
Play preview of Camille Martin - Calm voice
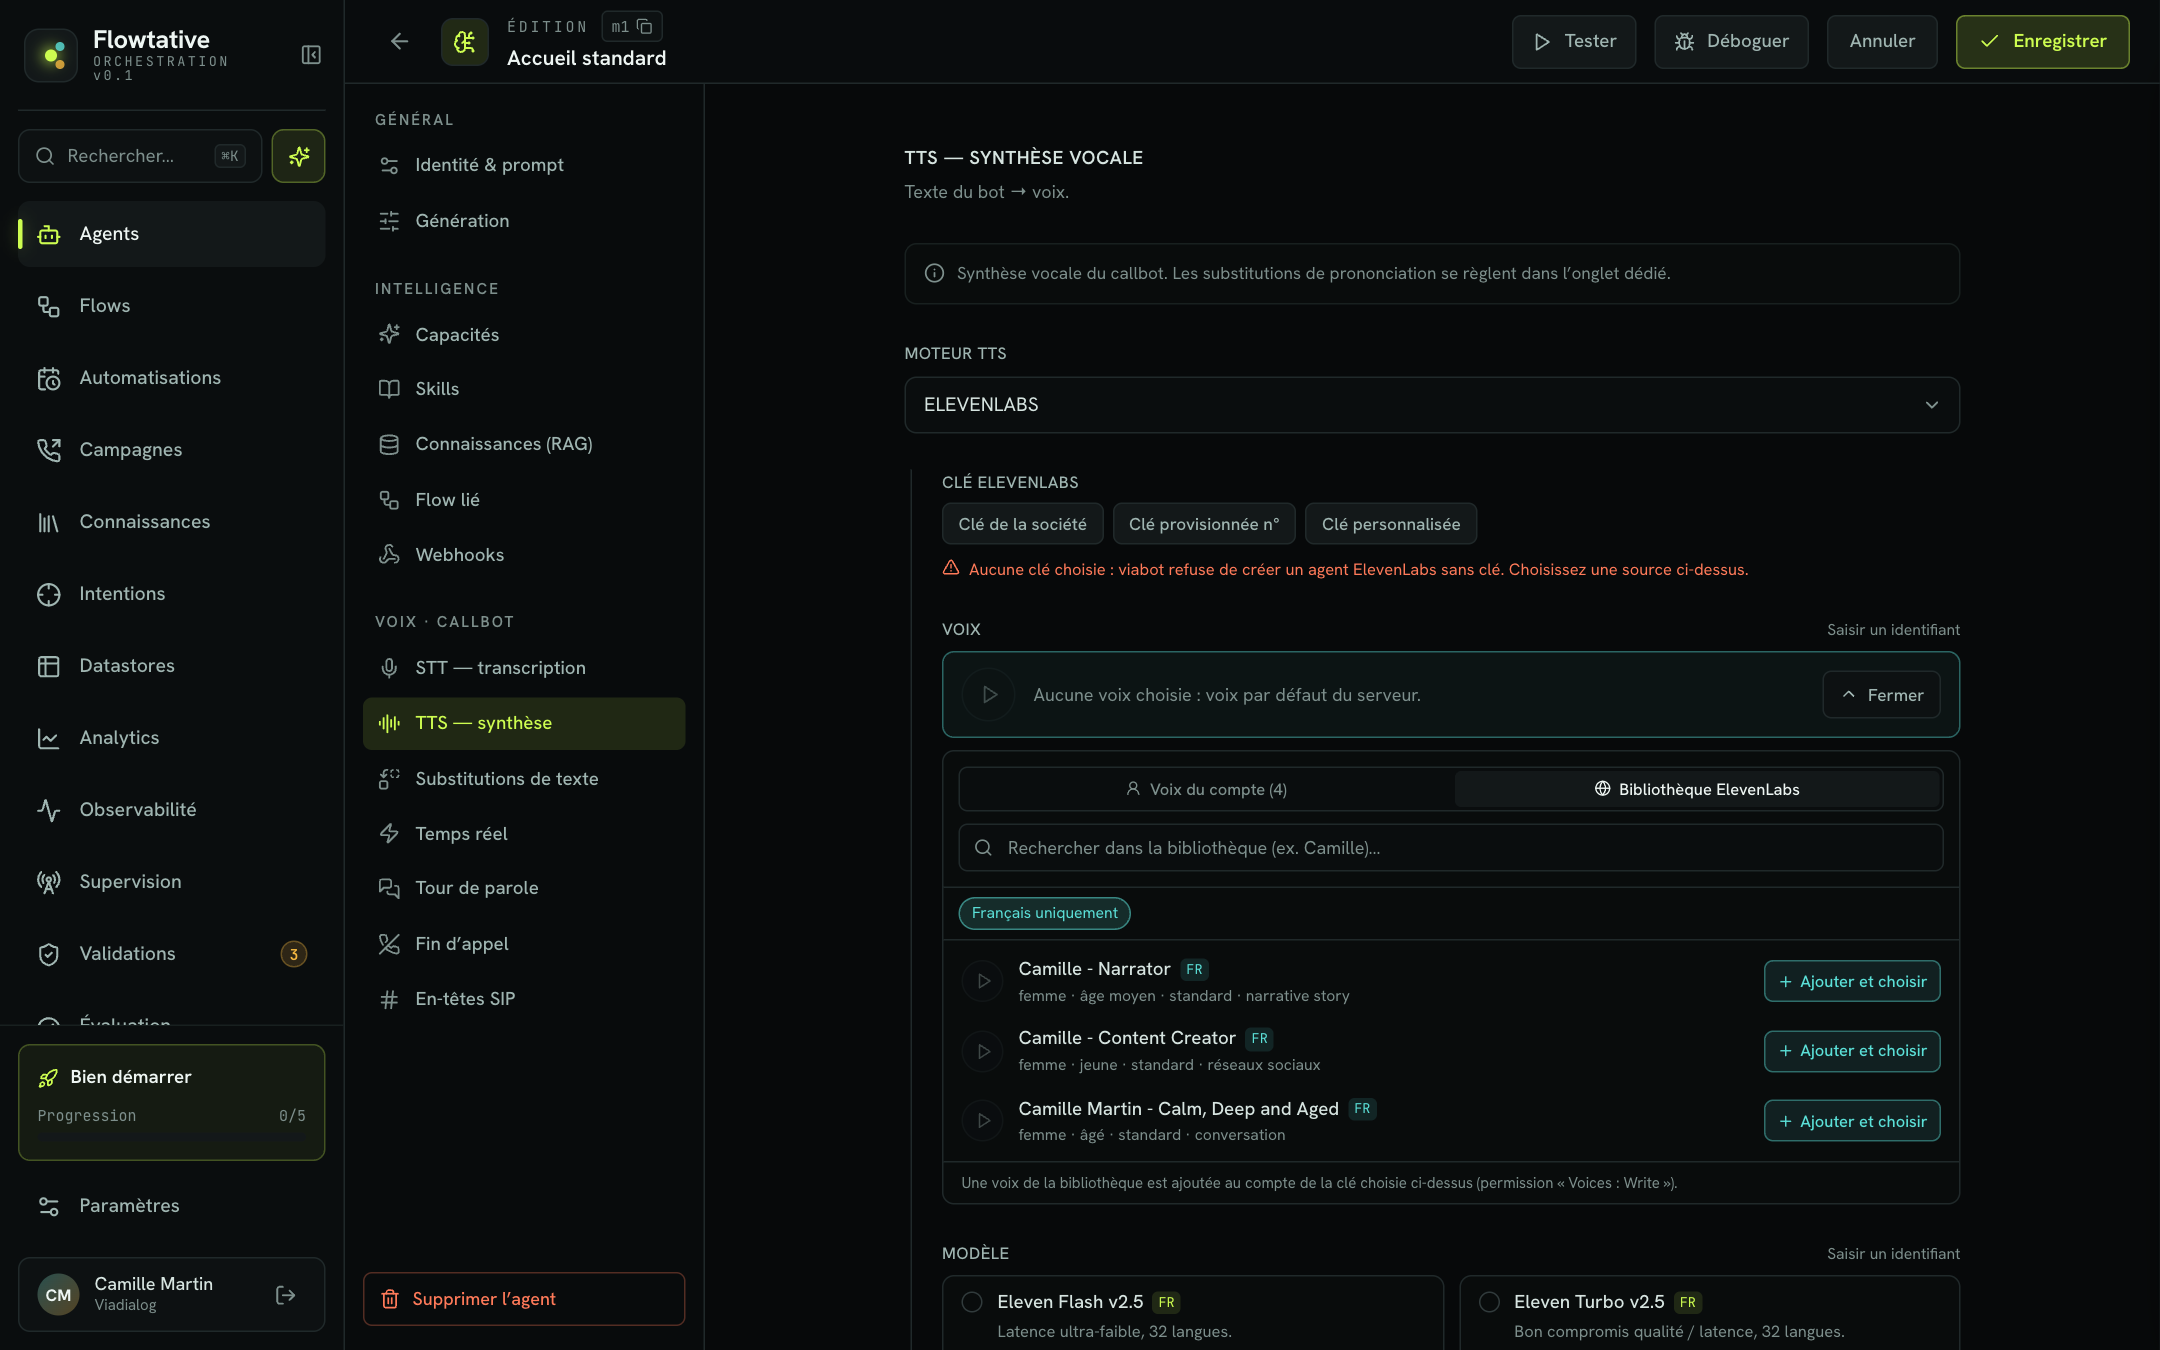pos(983,1121)
